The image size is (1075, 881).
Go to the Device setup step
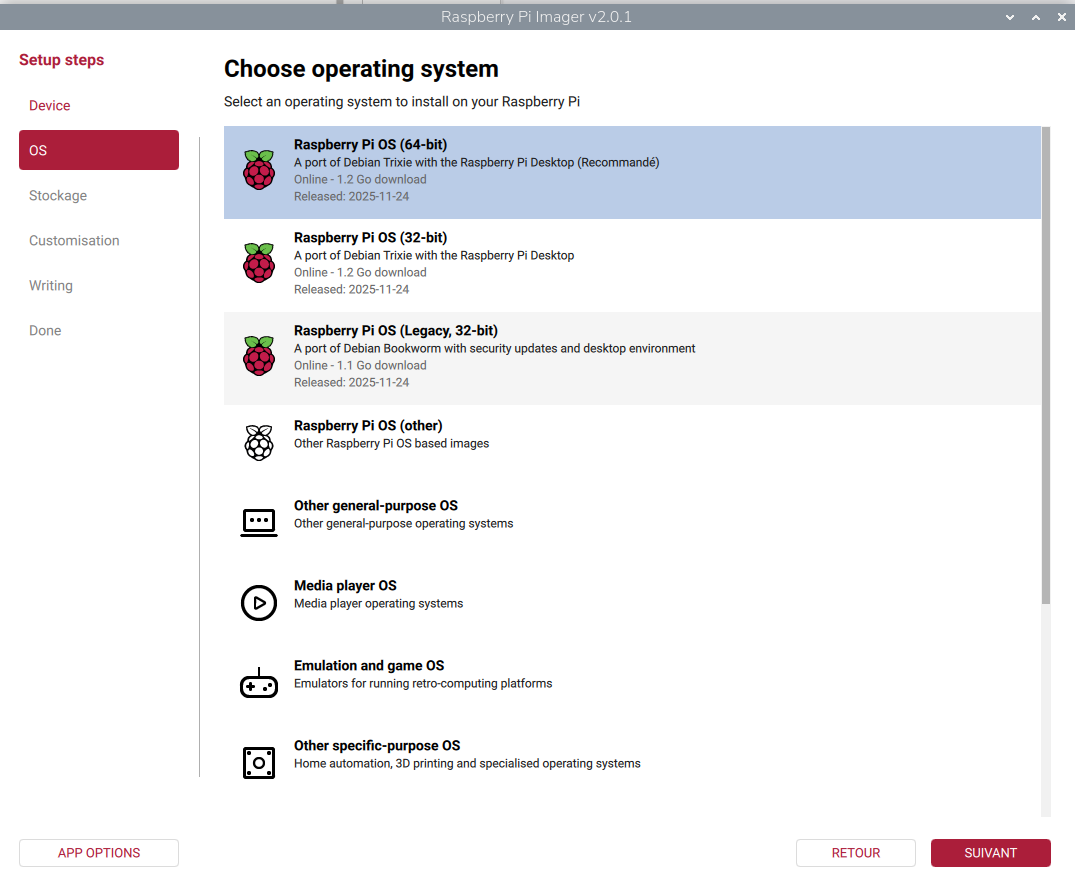point(50,106)
